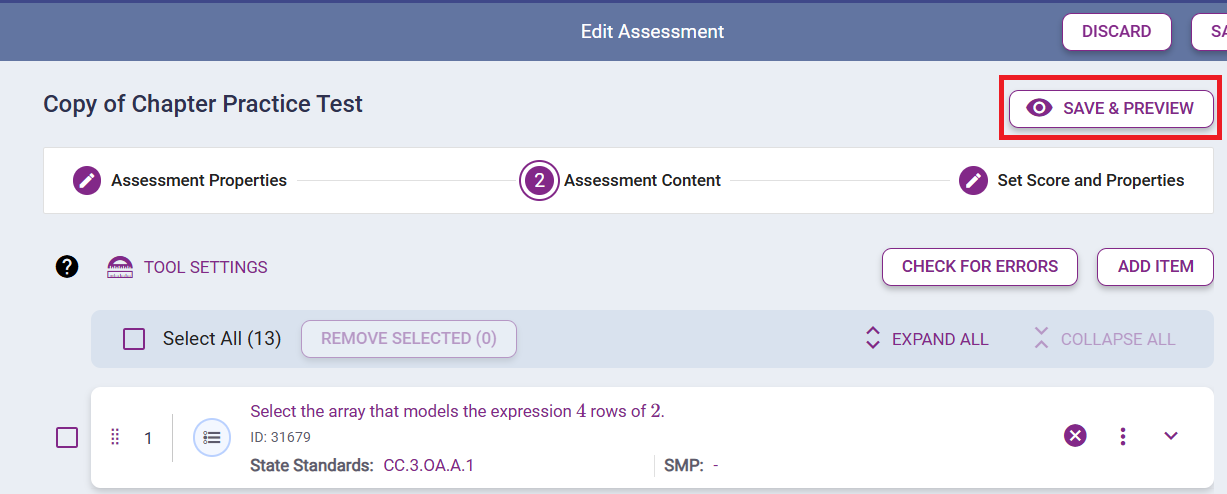Click the eye icon in Save & Preview
This screenshot has width=1227, height=494.
click(1040, 108)
